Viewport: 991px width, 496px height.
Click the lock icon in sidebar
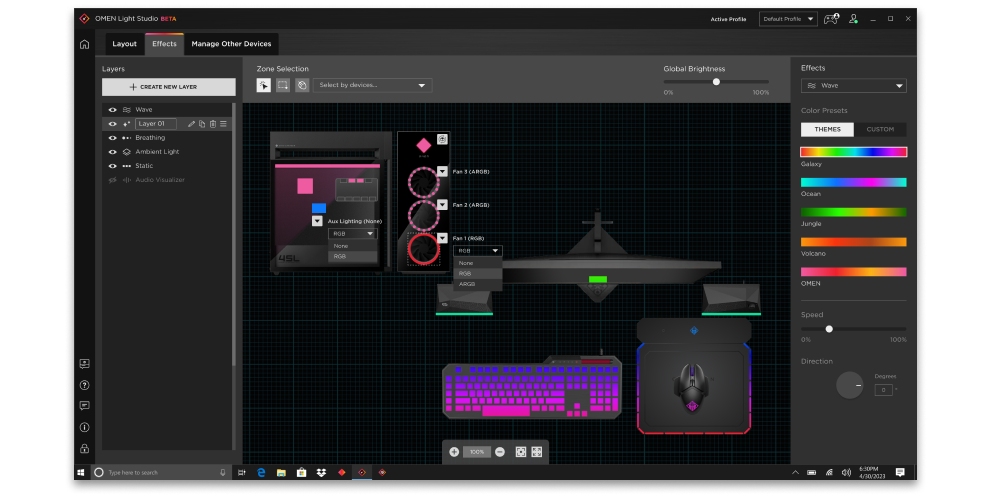(84, 449)
